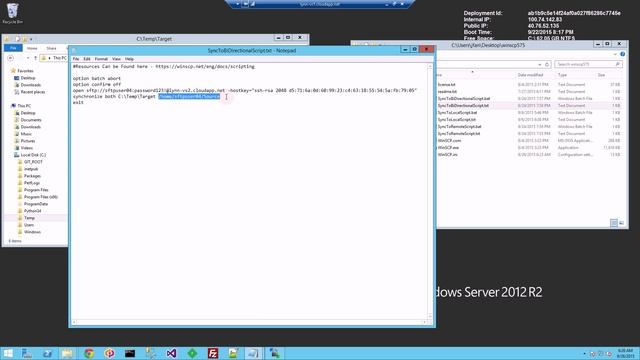Open the green diamond taskbar app
The height and width of the screenshot is (360, 640).
coord(192,353)
